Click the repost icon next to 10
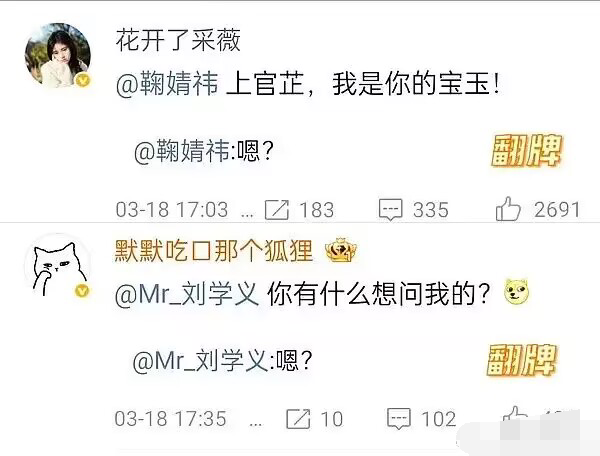Image resolution: width=600 pixels, height=456 pixels. click(x=298, y=419)
